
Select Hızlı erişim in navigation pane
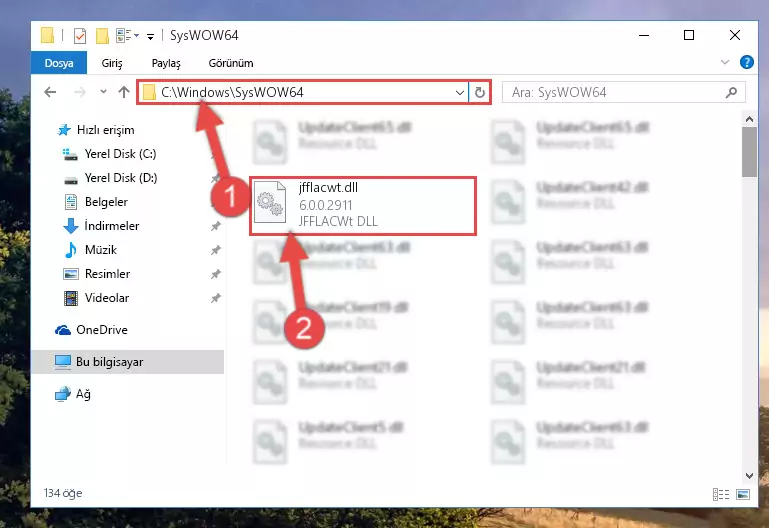pyautogui.click(x=105, y=130)
